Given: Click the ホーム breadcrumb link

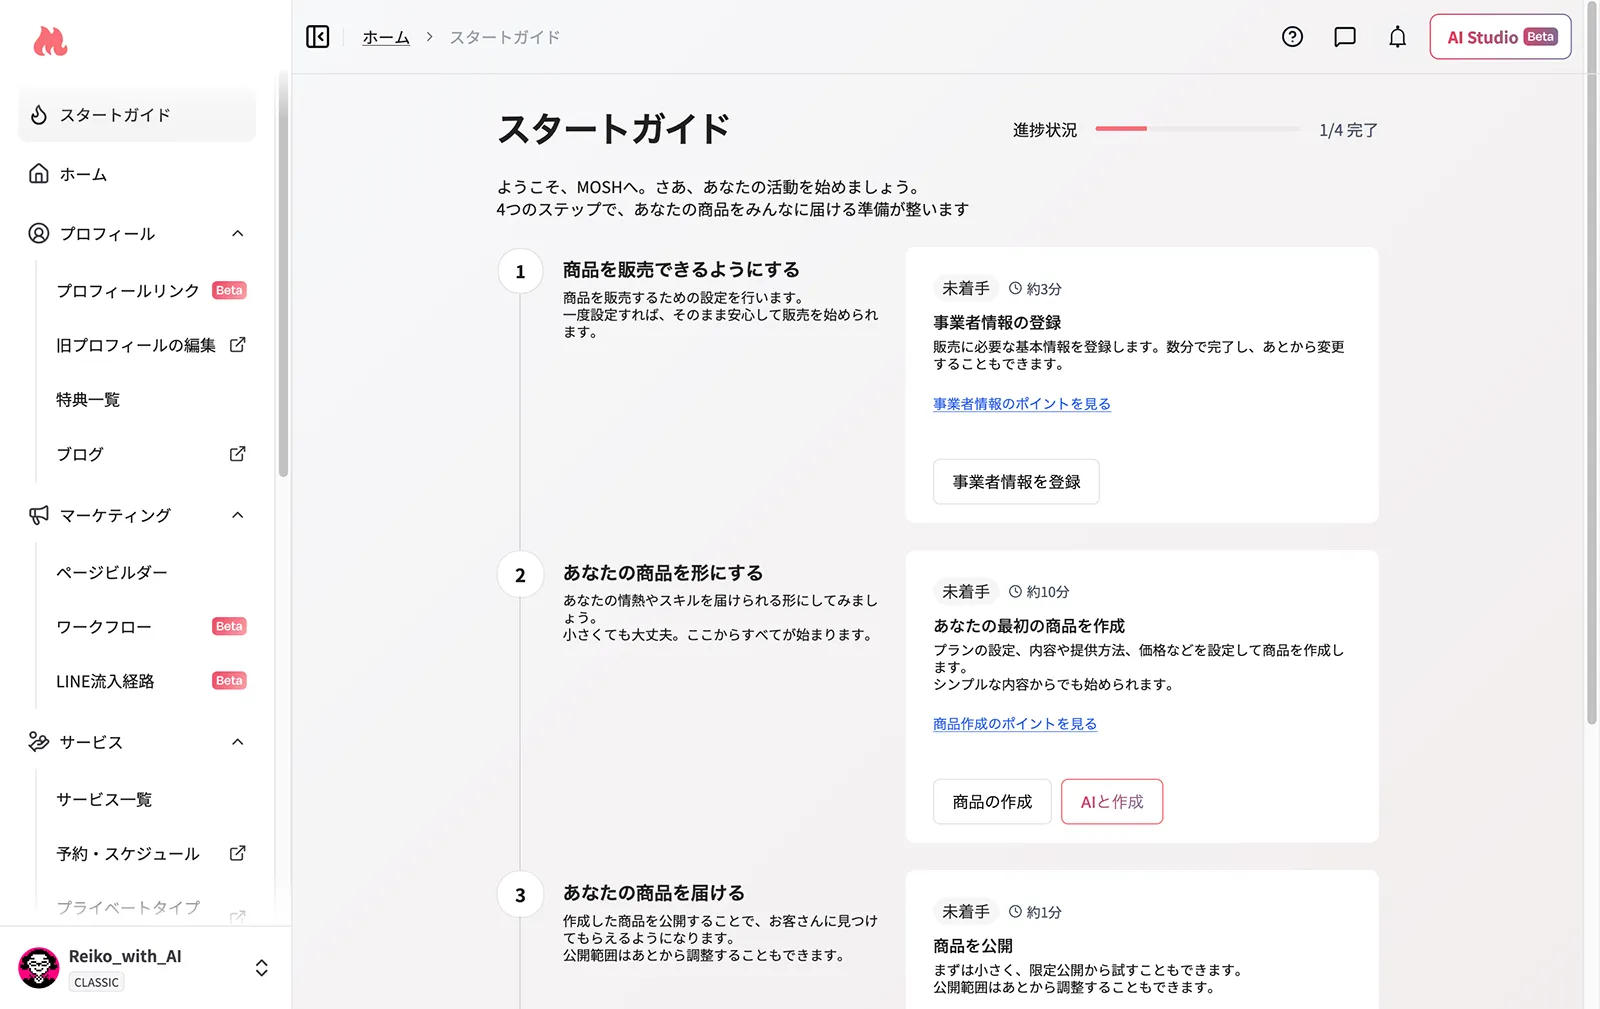Looking at the screenshot, I should tap(386, 37).
